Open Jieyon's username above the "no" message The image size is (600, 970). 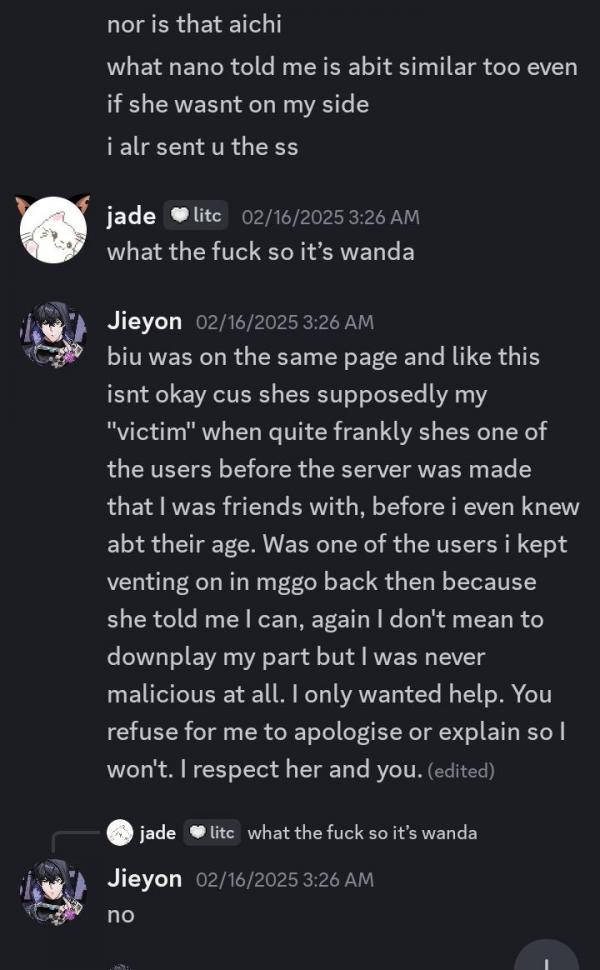coord(145,878)
